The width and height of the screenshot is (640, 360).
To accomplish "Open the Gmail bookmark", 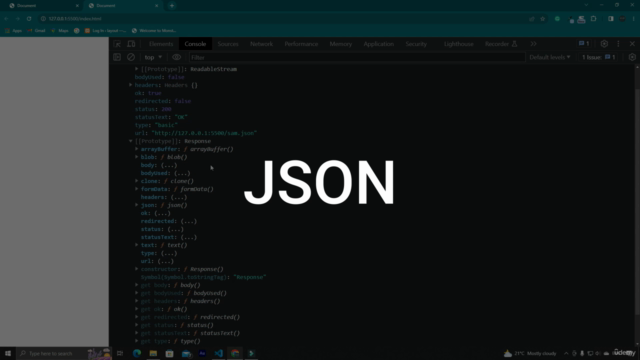I will (36, 31).
